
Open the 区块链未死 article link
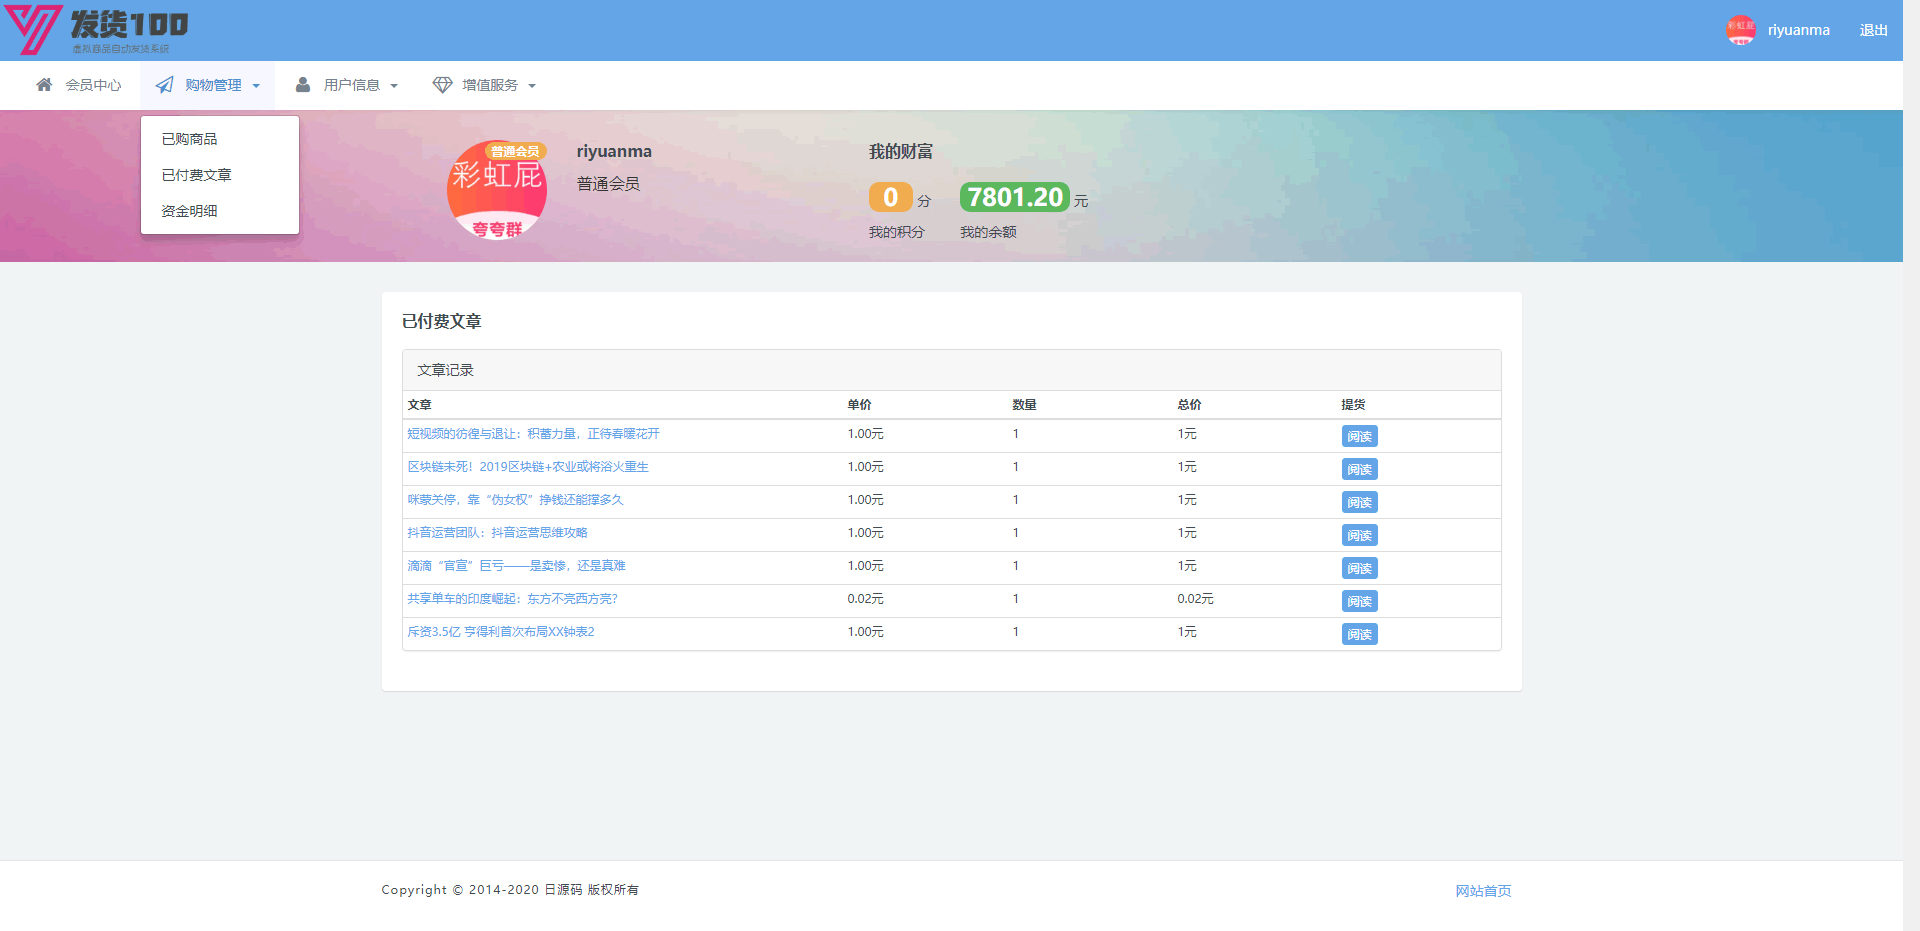528,467
